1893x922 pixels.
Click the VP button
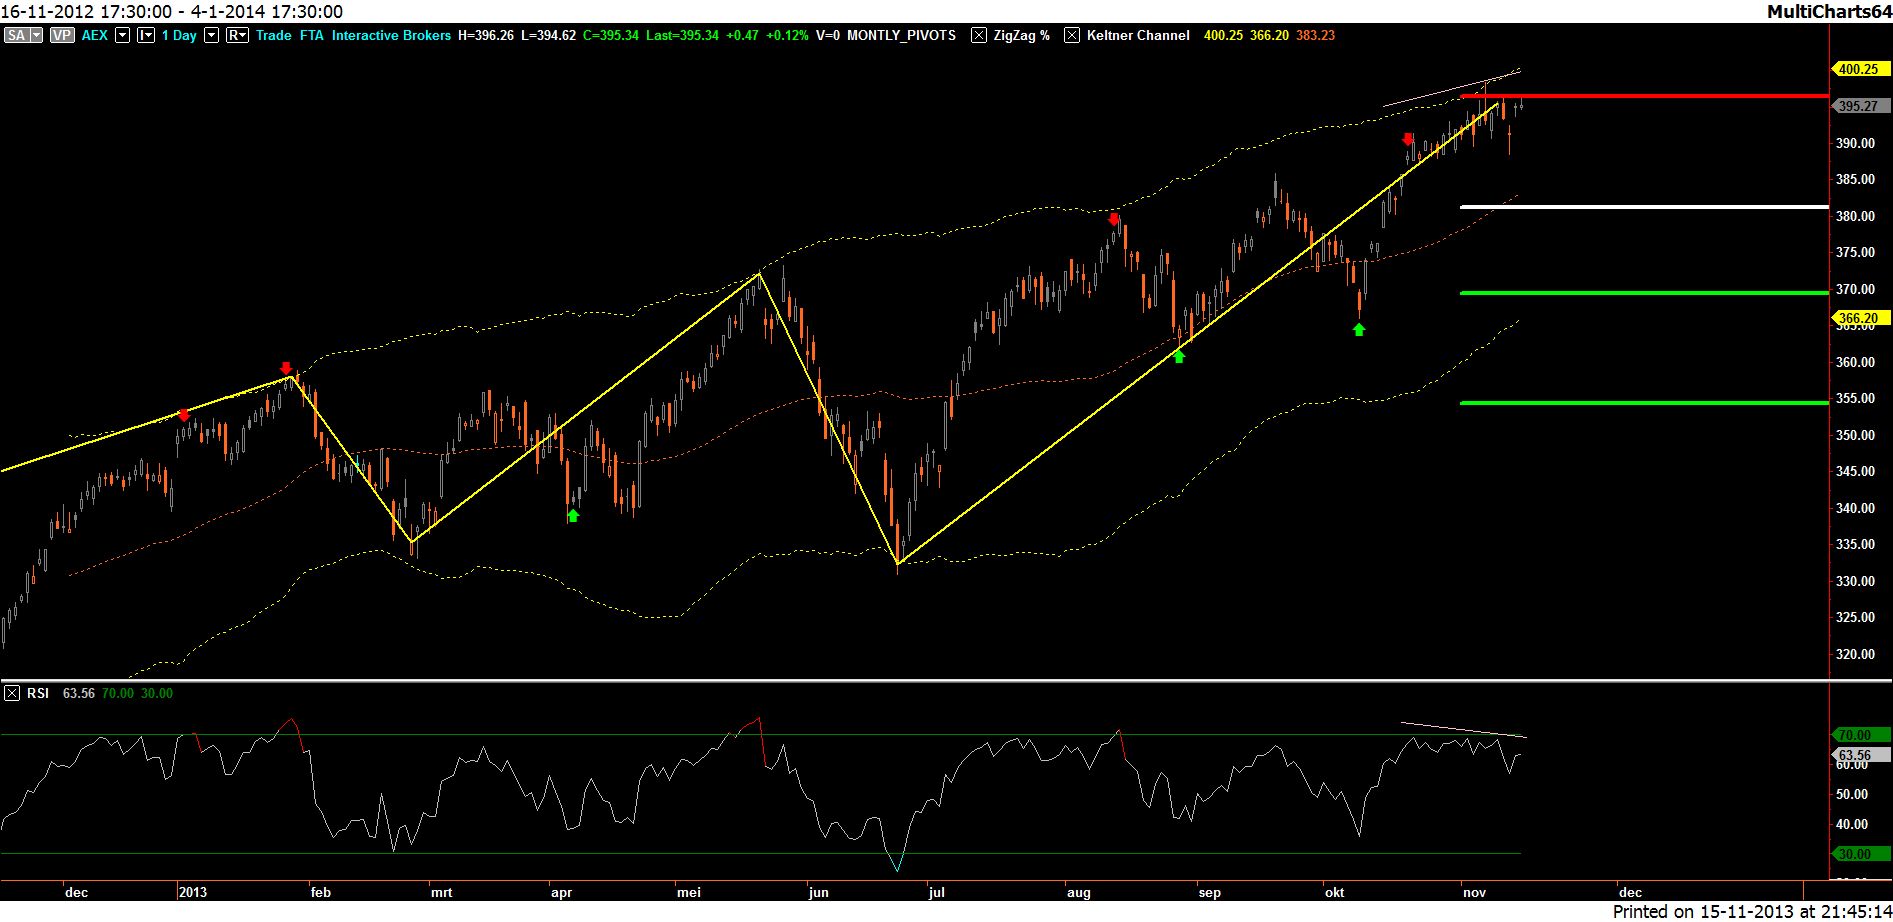(x=62, y=35)
